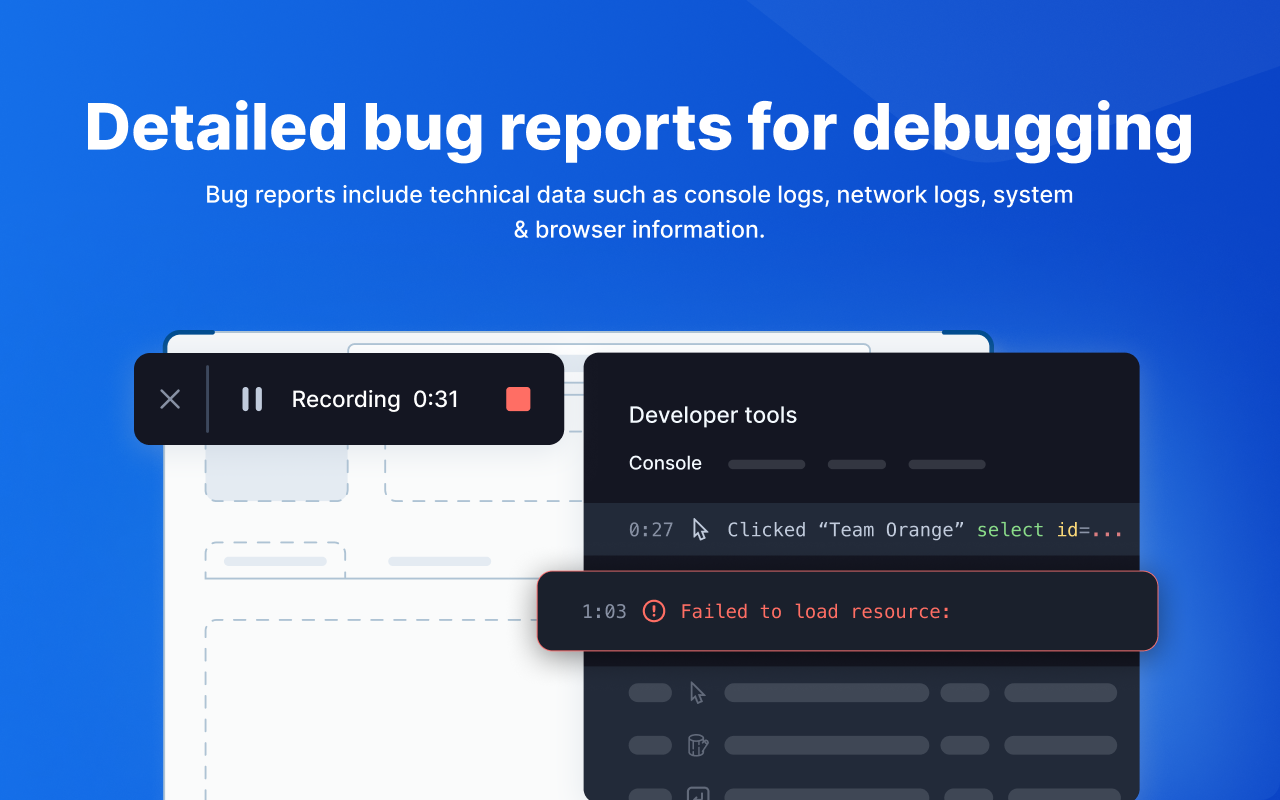Click the Developer tools panel title
1280x800 pixels.
click(712, 414)
